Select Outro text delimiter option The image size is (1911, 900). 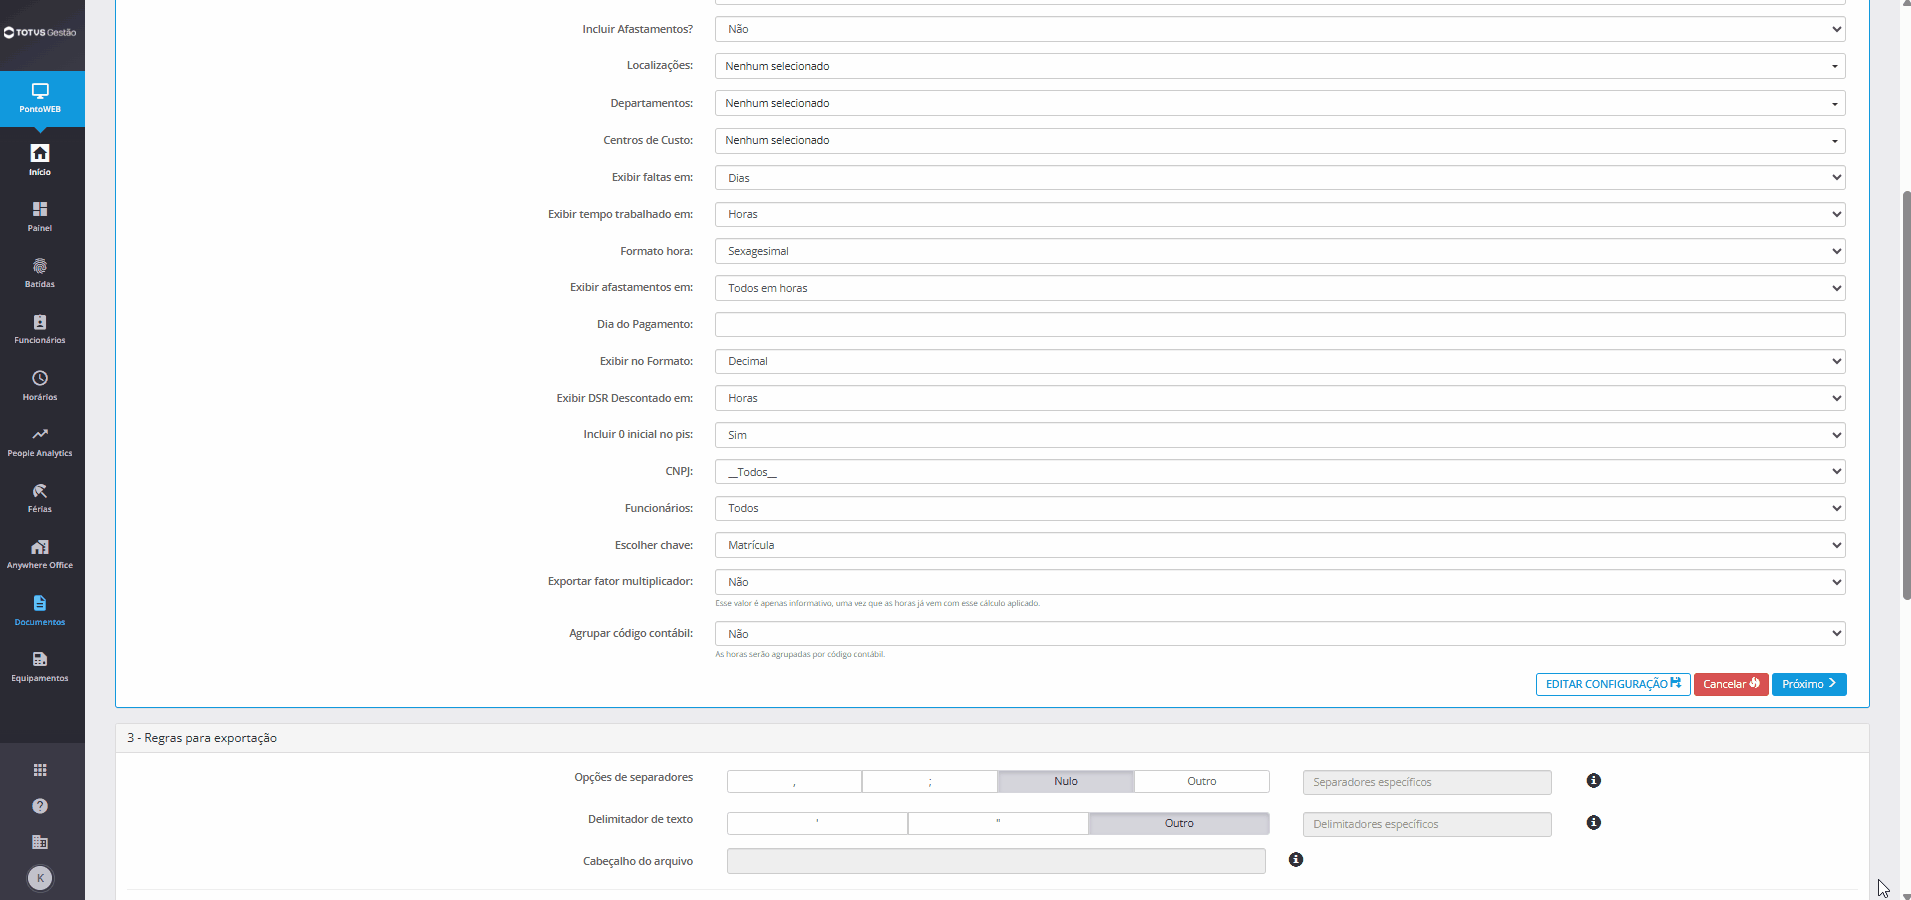tap(1179, 824)
